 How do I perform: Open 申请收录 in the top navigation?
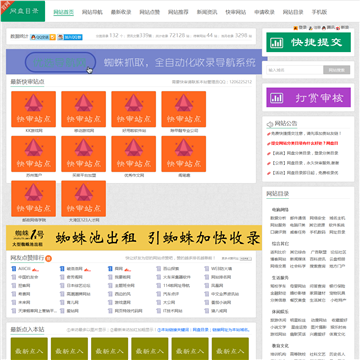point(264,12)
